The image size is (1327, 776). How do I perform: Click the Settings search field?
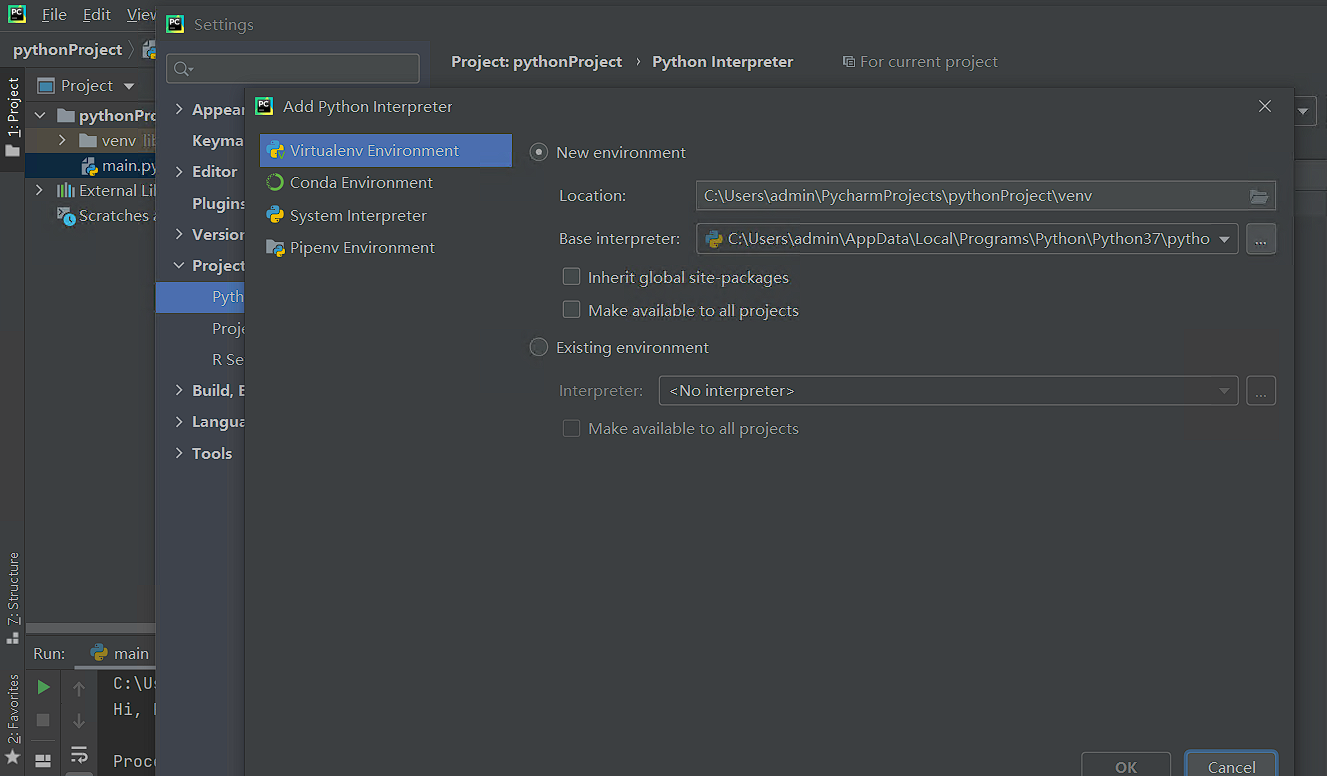coord(293,68)
